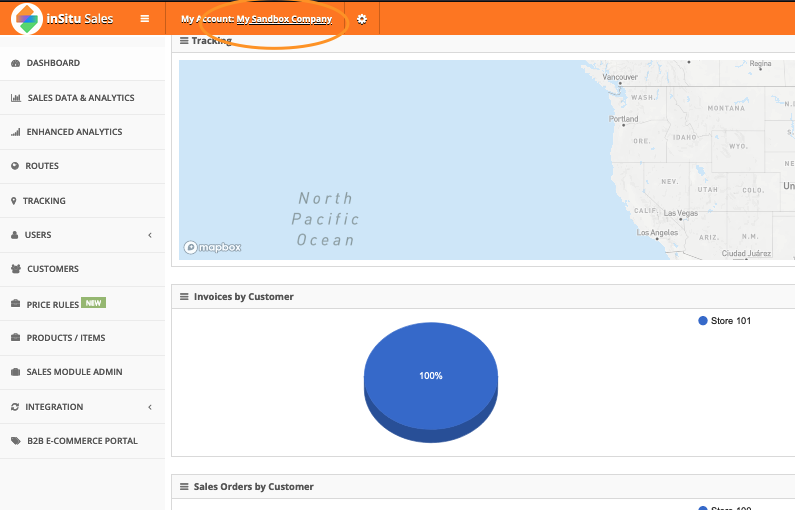The height and width of the screenshot is (510, 795).
Task: Click the blue 100% pie chart slice
Action: coord(431,375)
